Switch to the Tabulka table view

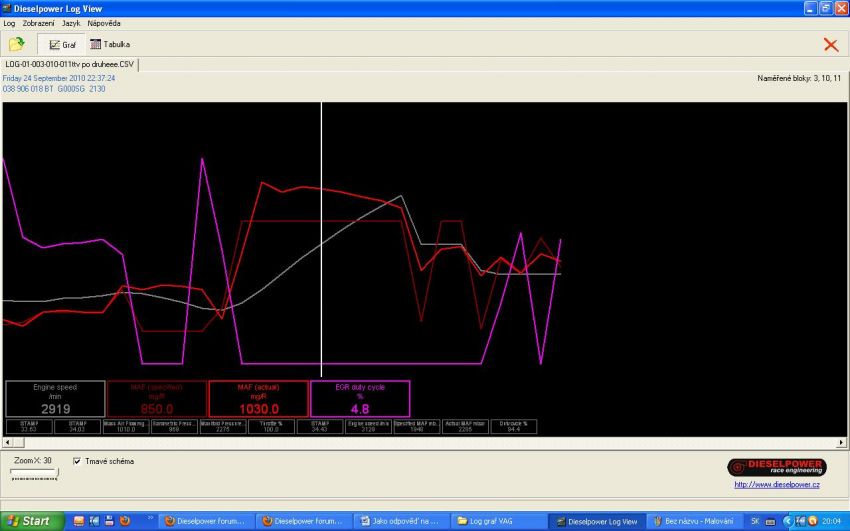[110, 44]
